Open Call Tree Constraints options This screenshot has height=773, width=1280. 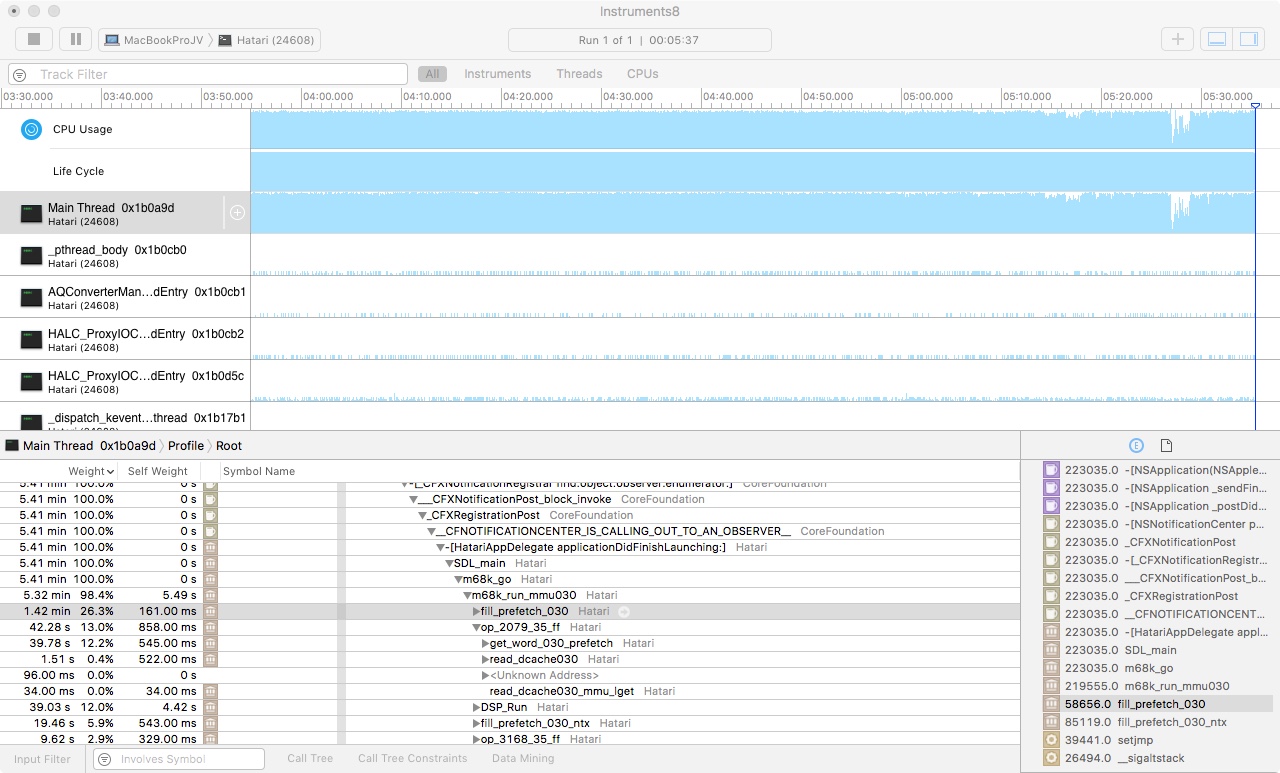tap(413, 758)
